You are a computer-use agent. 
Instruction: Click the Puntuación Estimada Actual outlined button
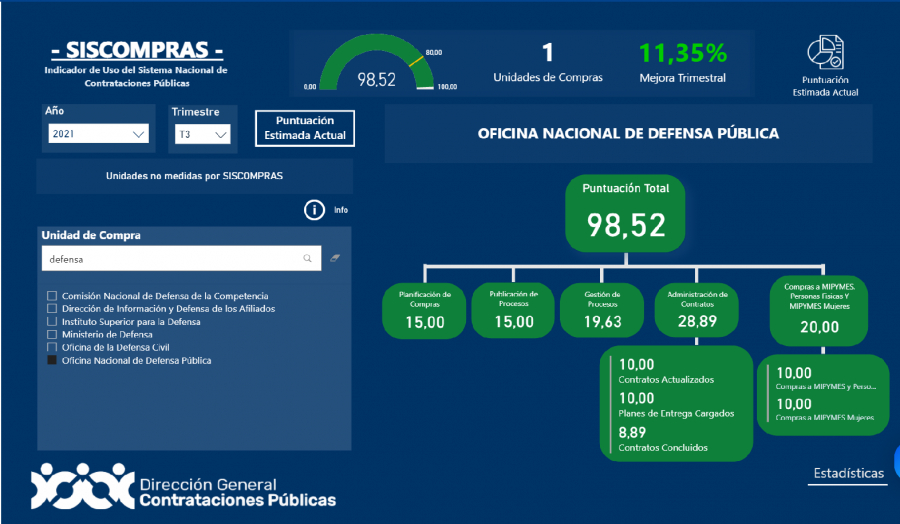(305, 128)
